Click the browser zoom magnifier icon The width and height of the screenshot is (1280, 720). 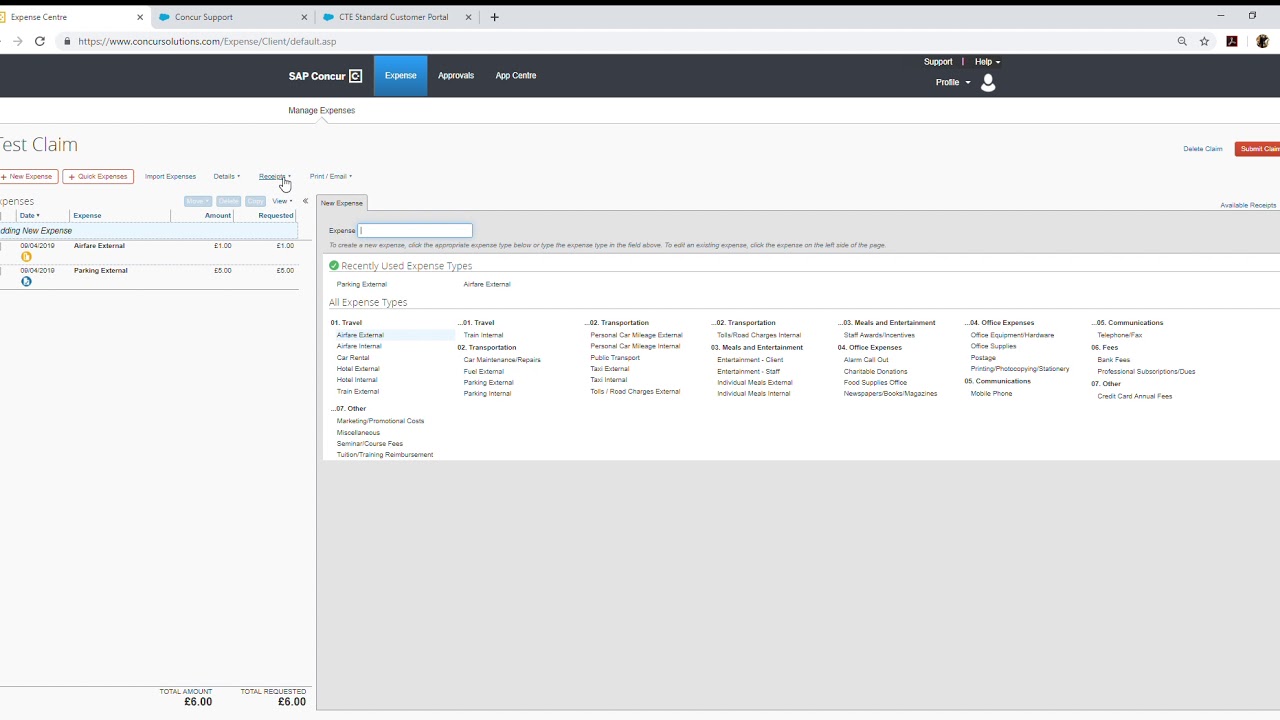[x=1182, y=41]
